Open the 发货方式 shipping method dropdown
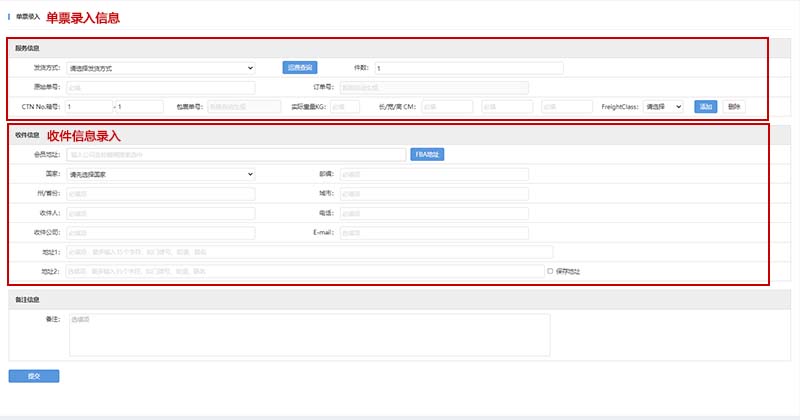800x420 pixels. point(160,68)
